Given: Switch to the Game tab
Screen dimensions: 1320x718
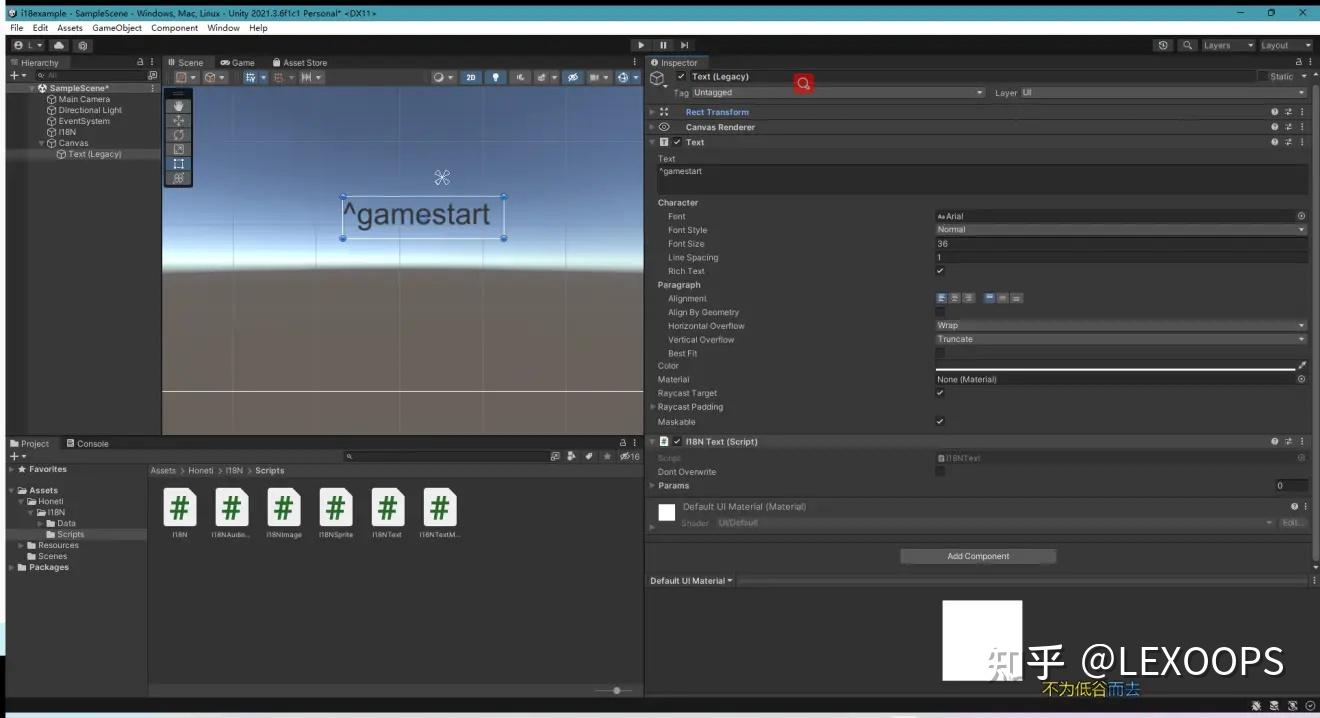Looking at the screenshot, I should click(237, 62).
